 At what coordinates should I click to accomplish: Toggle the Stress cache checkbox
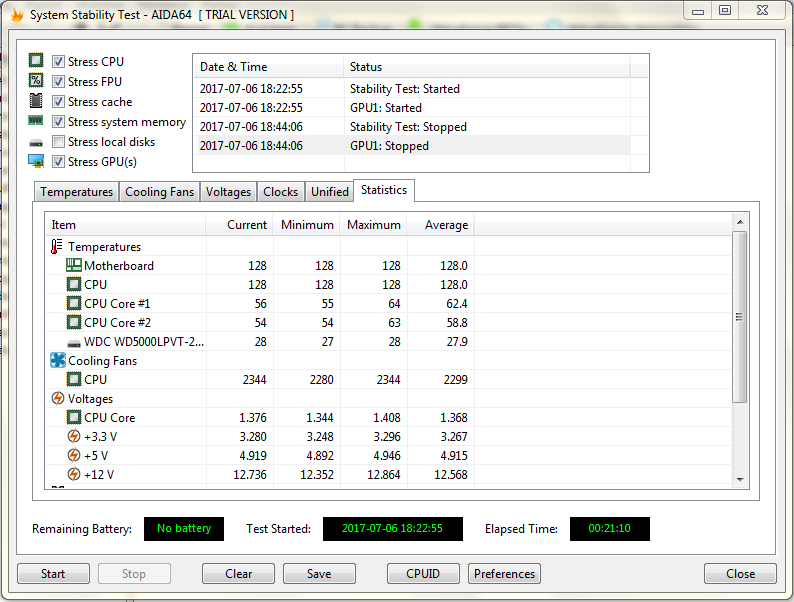coord(58,101)
